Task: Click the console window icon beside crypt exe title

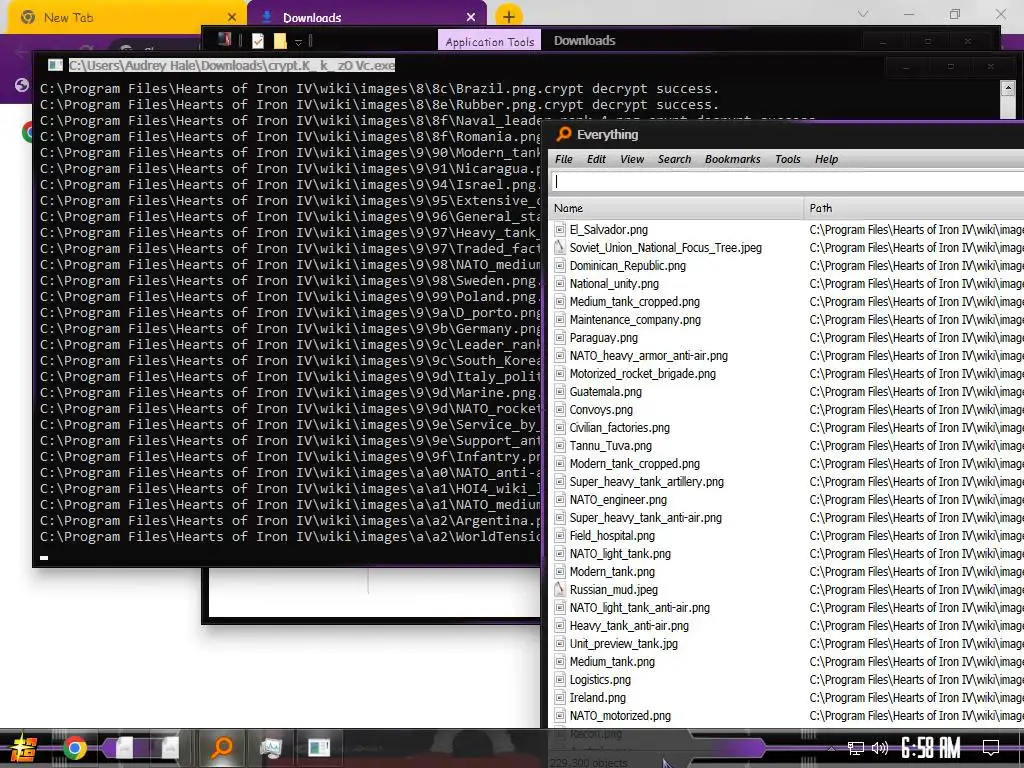Action: point(56,65)
